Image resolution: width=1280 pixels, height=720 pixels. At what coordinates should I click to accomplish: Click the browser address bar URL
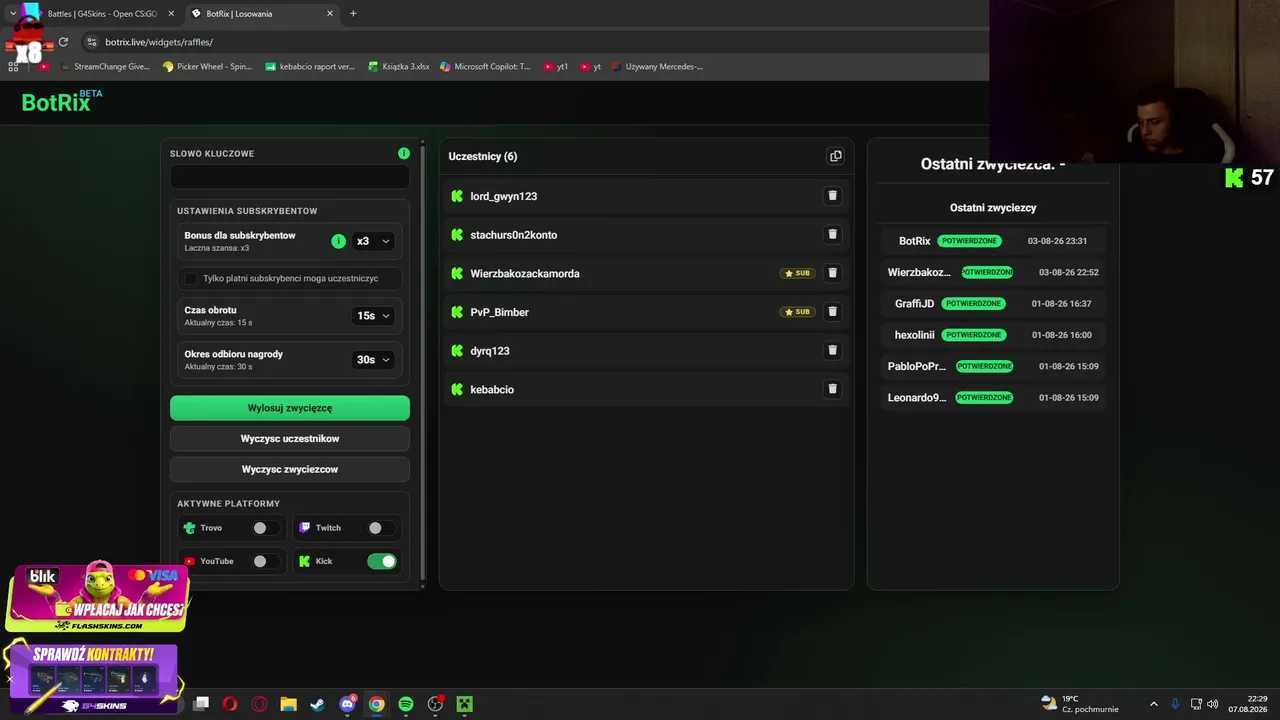[159, 42]
